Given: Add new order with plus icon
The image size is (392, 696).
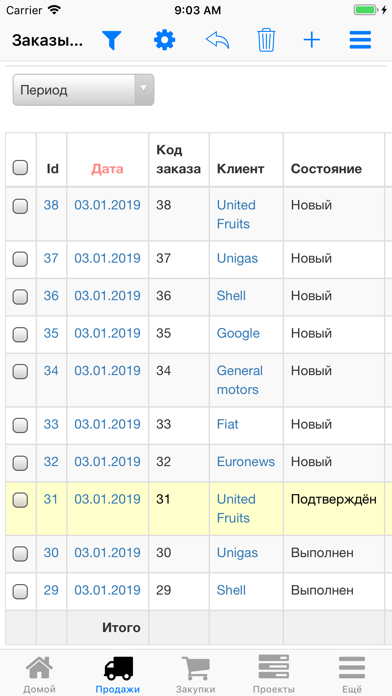Looking at the screenshot, I should 312,40.
